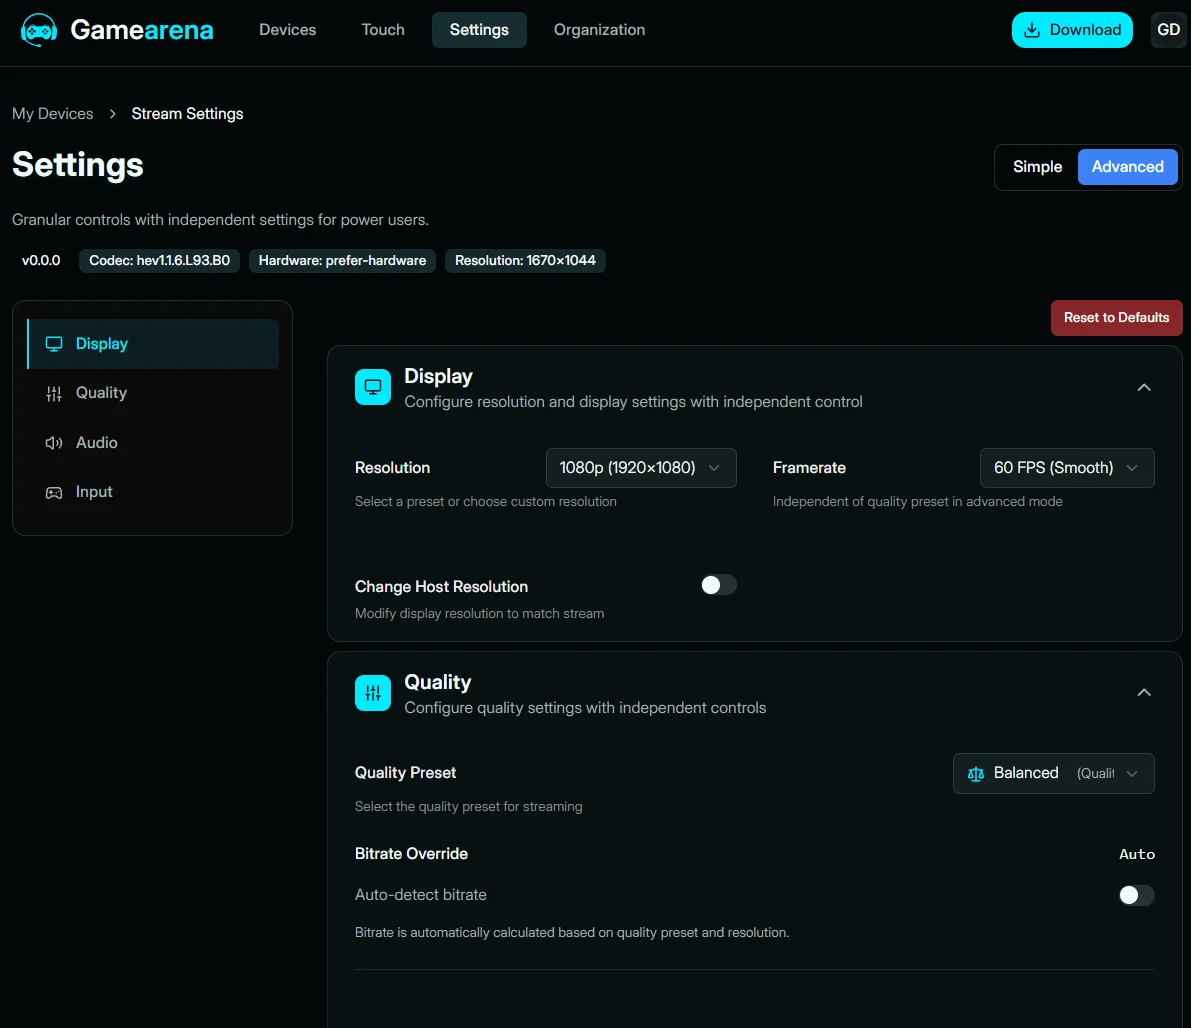This screenshot has width=1191, height=1028.
Task: Click the Settings page heading
Action: (77, 165)
